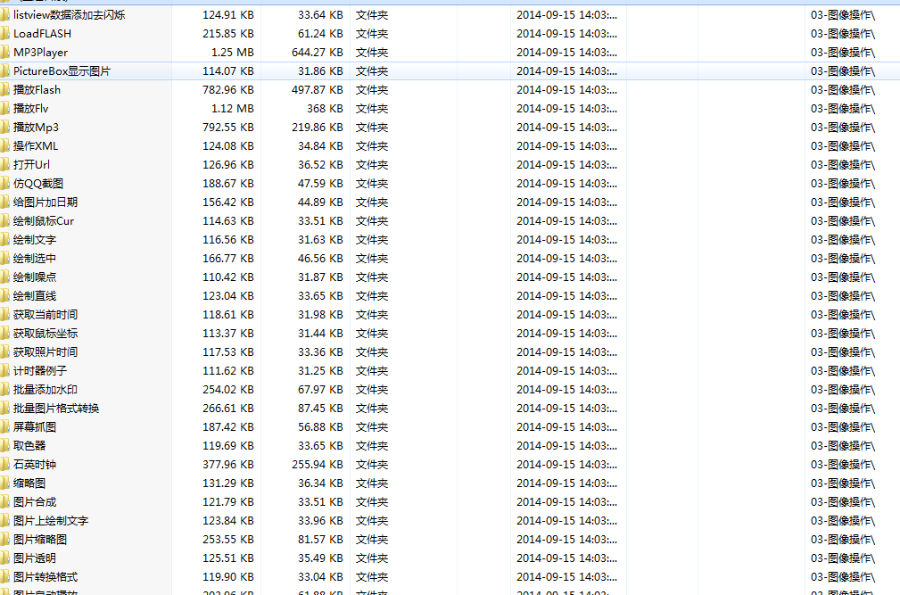Click the 缩略图 folder name
This screenshot has width=900, height=595.
(x=29, y=484)
